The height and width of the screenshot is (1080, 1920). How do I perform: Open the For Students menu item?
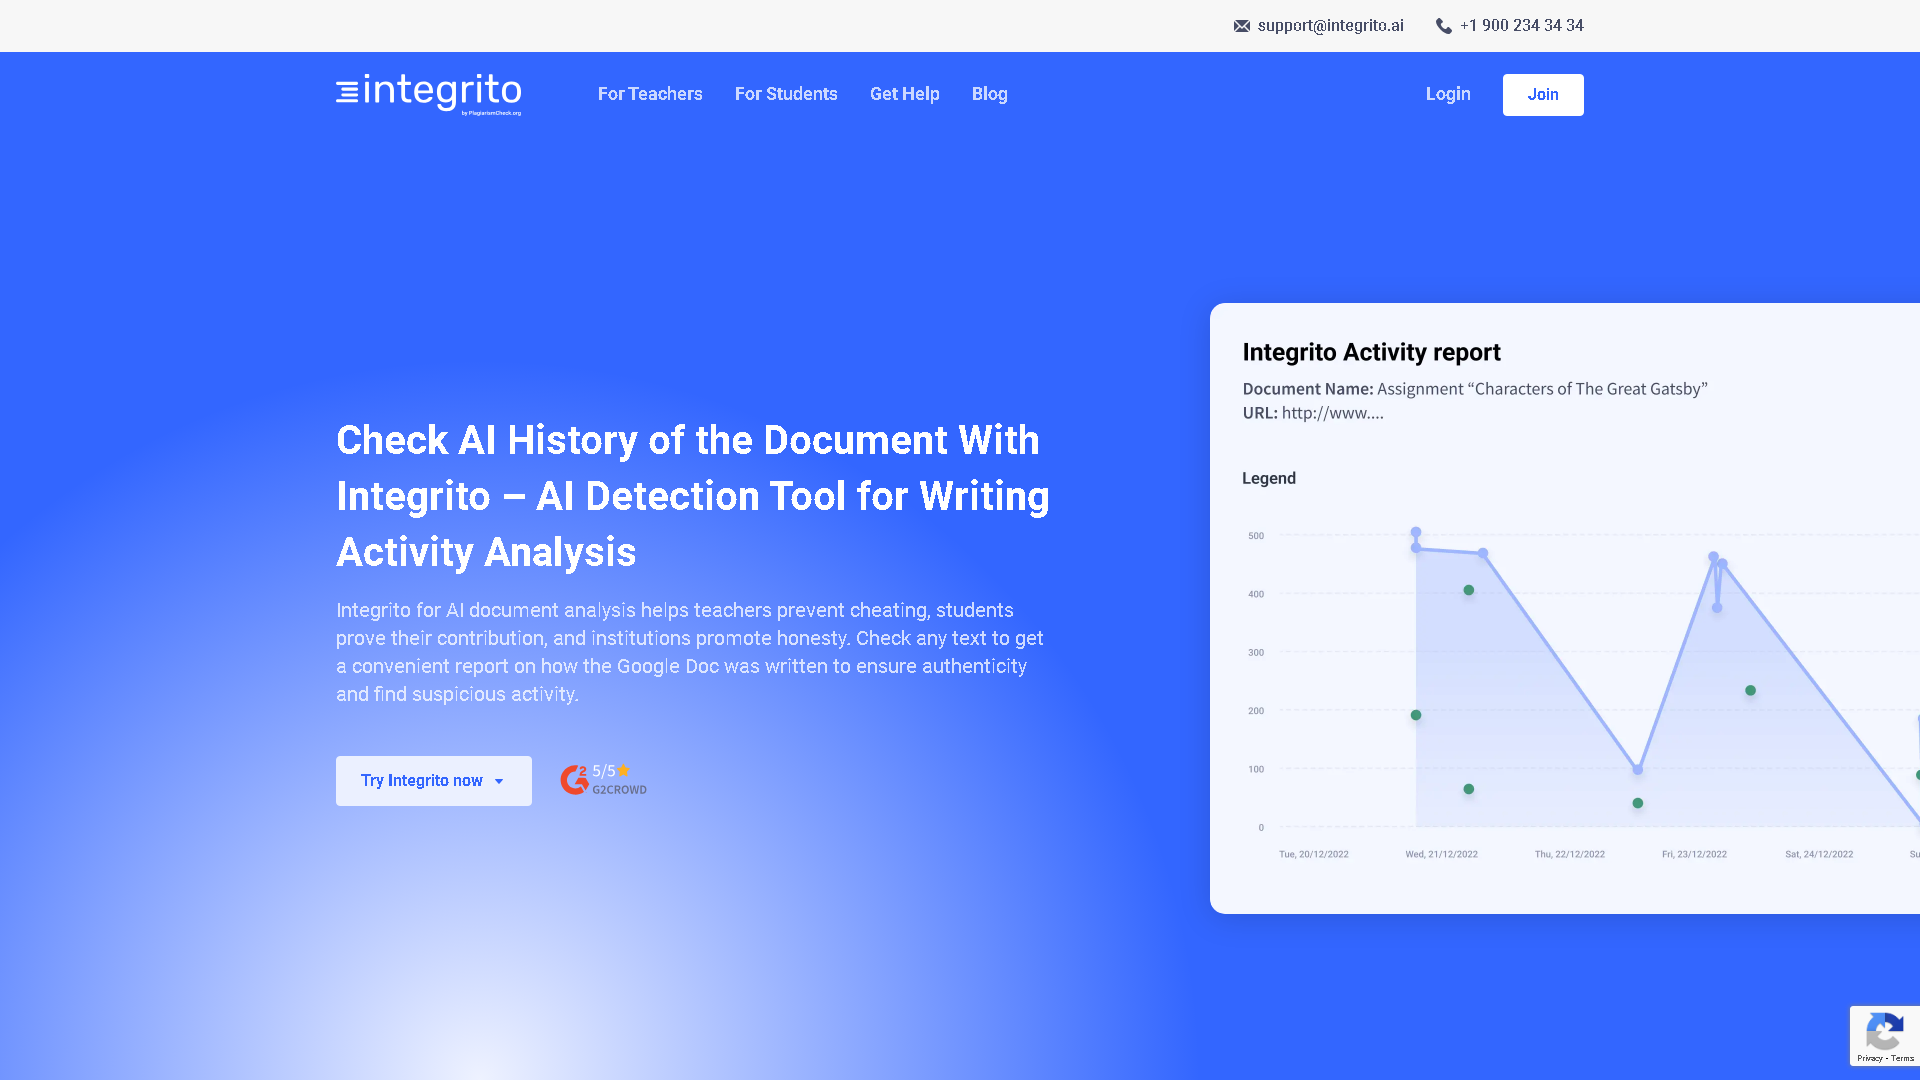click(786, 94)
